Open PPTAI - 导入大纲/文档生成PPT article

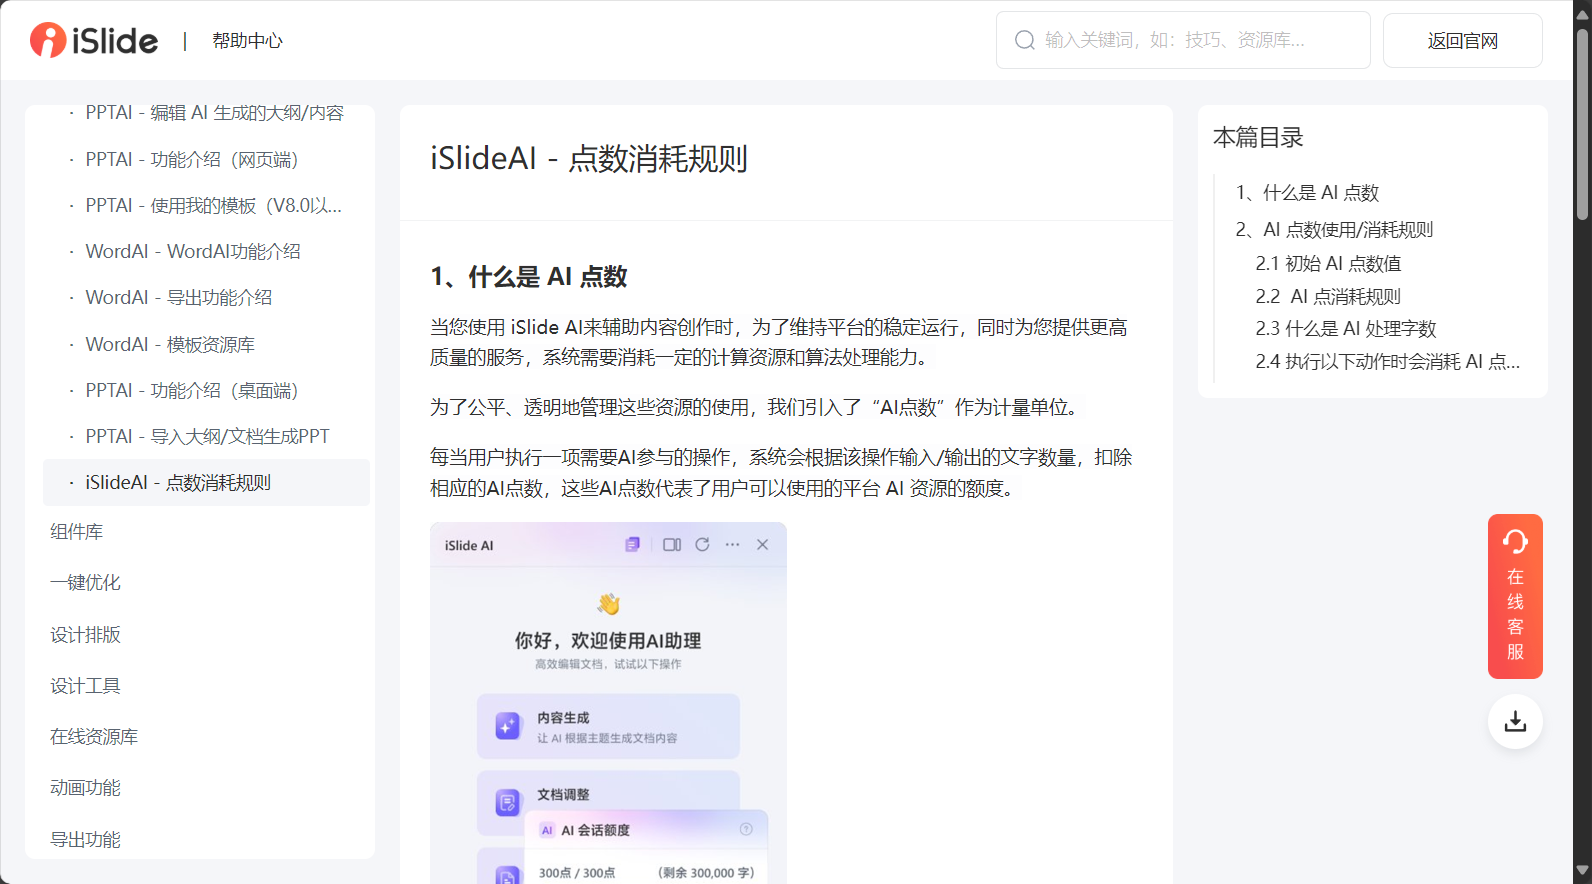pos(206,436)
